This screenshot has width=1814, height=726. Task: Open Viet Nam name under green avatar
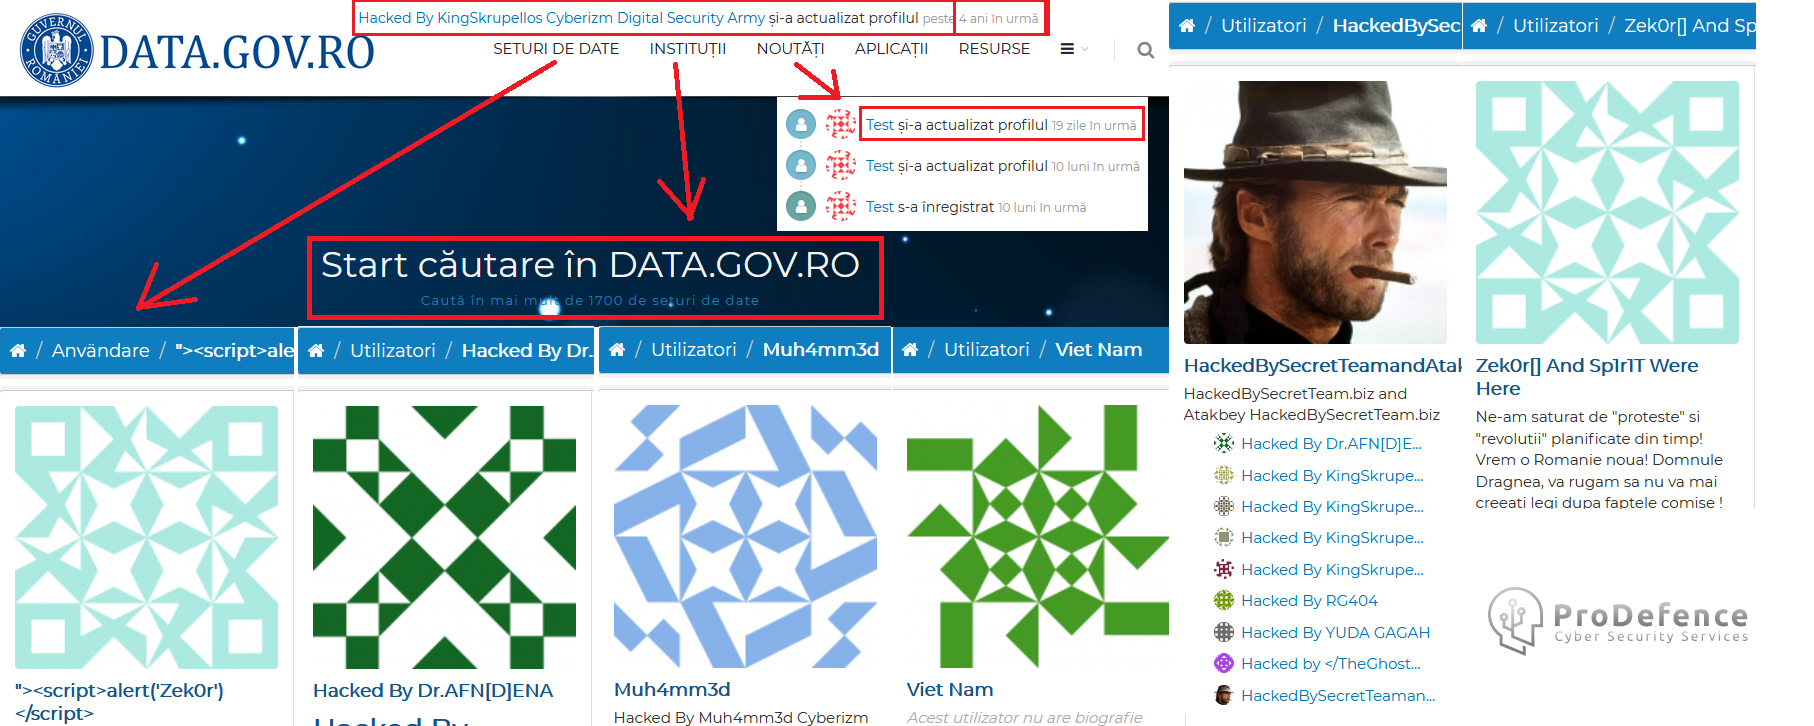tap(950, 689)
